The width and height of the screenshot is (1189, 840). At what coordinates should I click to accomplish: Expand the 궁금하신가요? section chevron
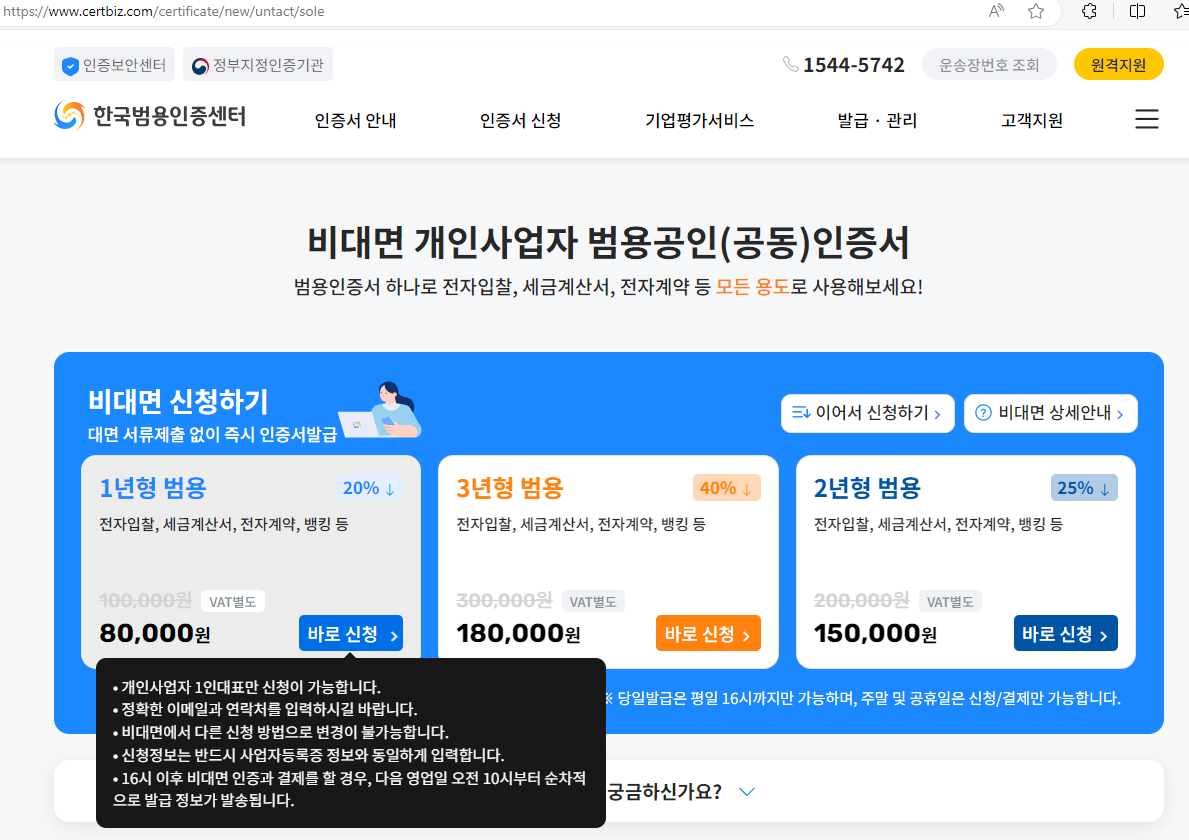[x=747, y=791]
